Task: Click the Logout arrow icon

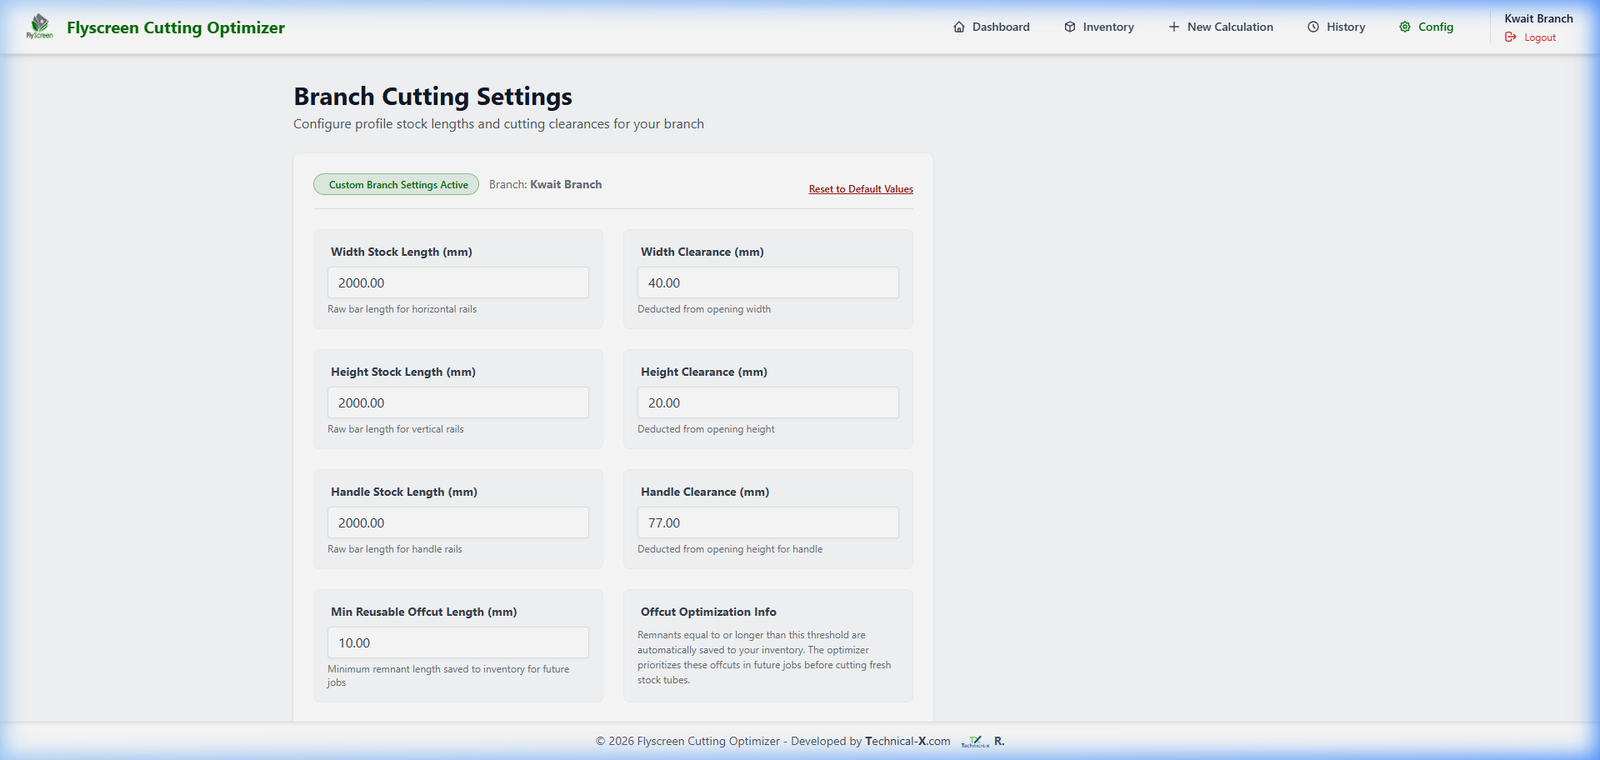Action: 1511,37
